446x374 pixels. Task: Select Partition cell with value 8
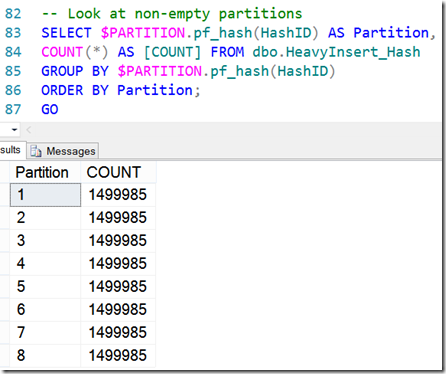coord(45,355)
